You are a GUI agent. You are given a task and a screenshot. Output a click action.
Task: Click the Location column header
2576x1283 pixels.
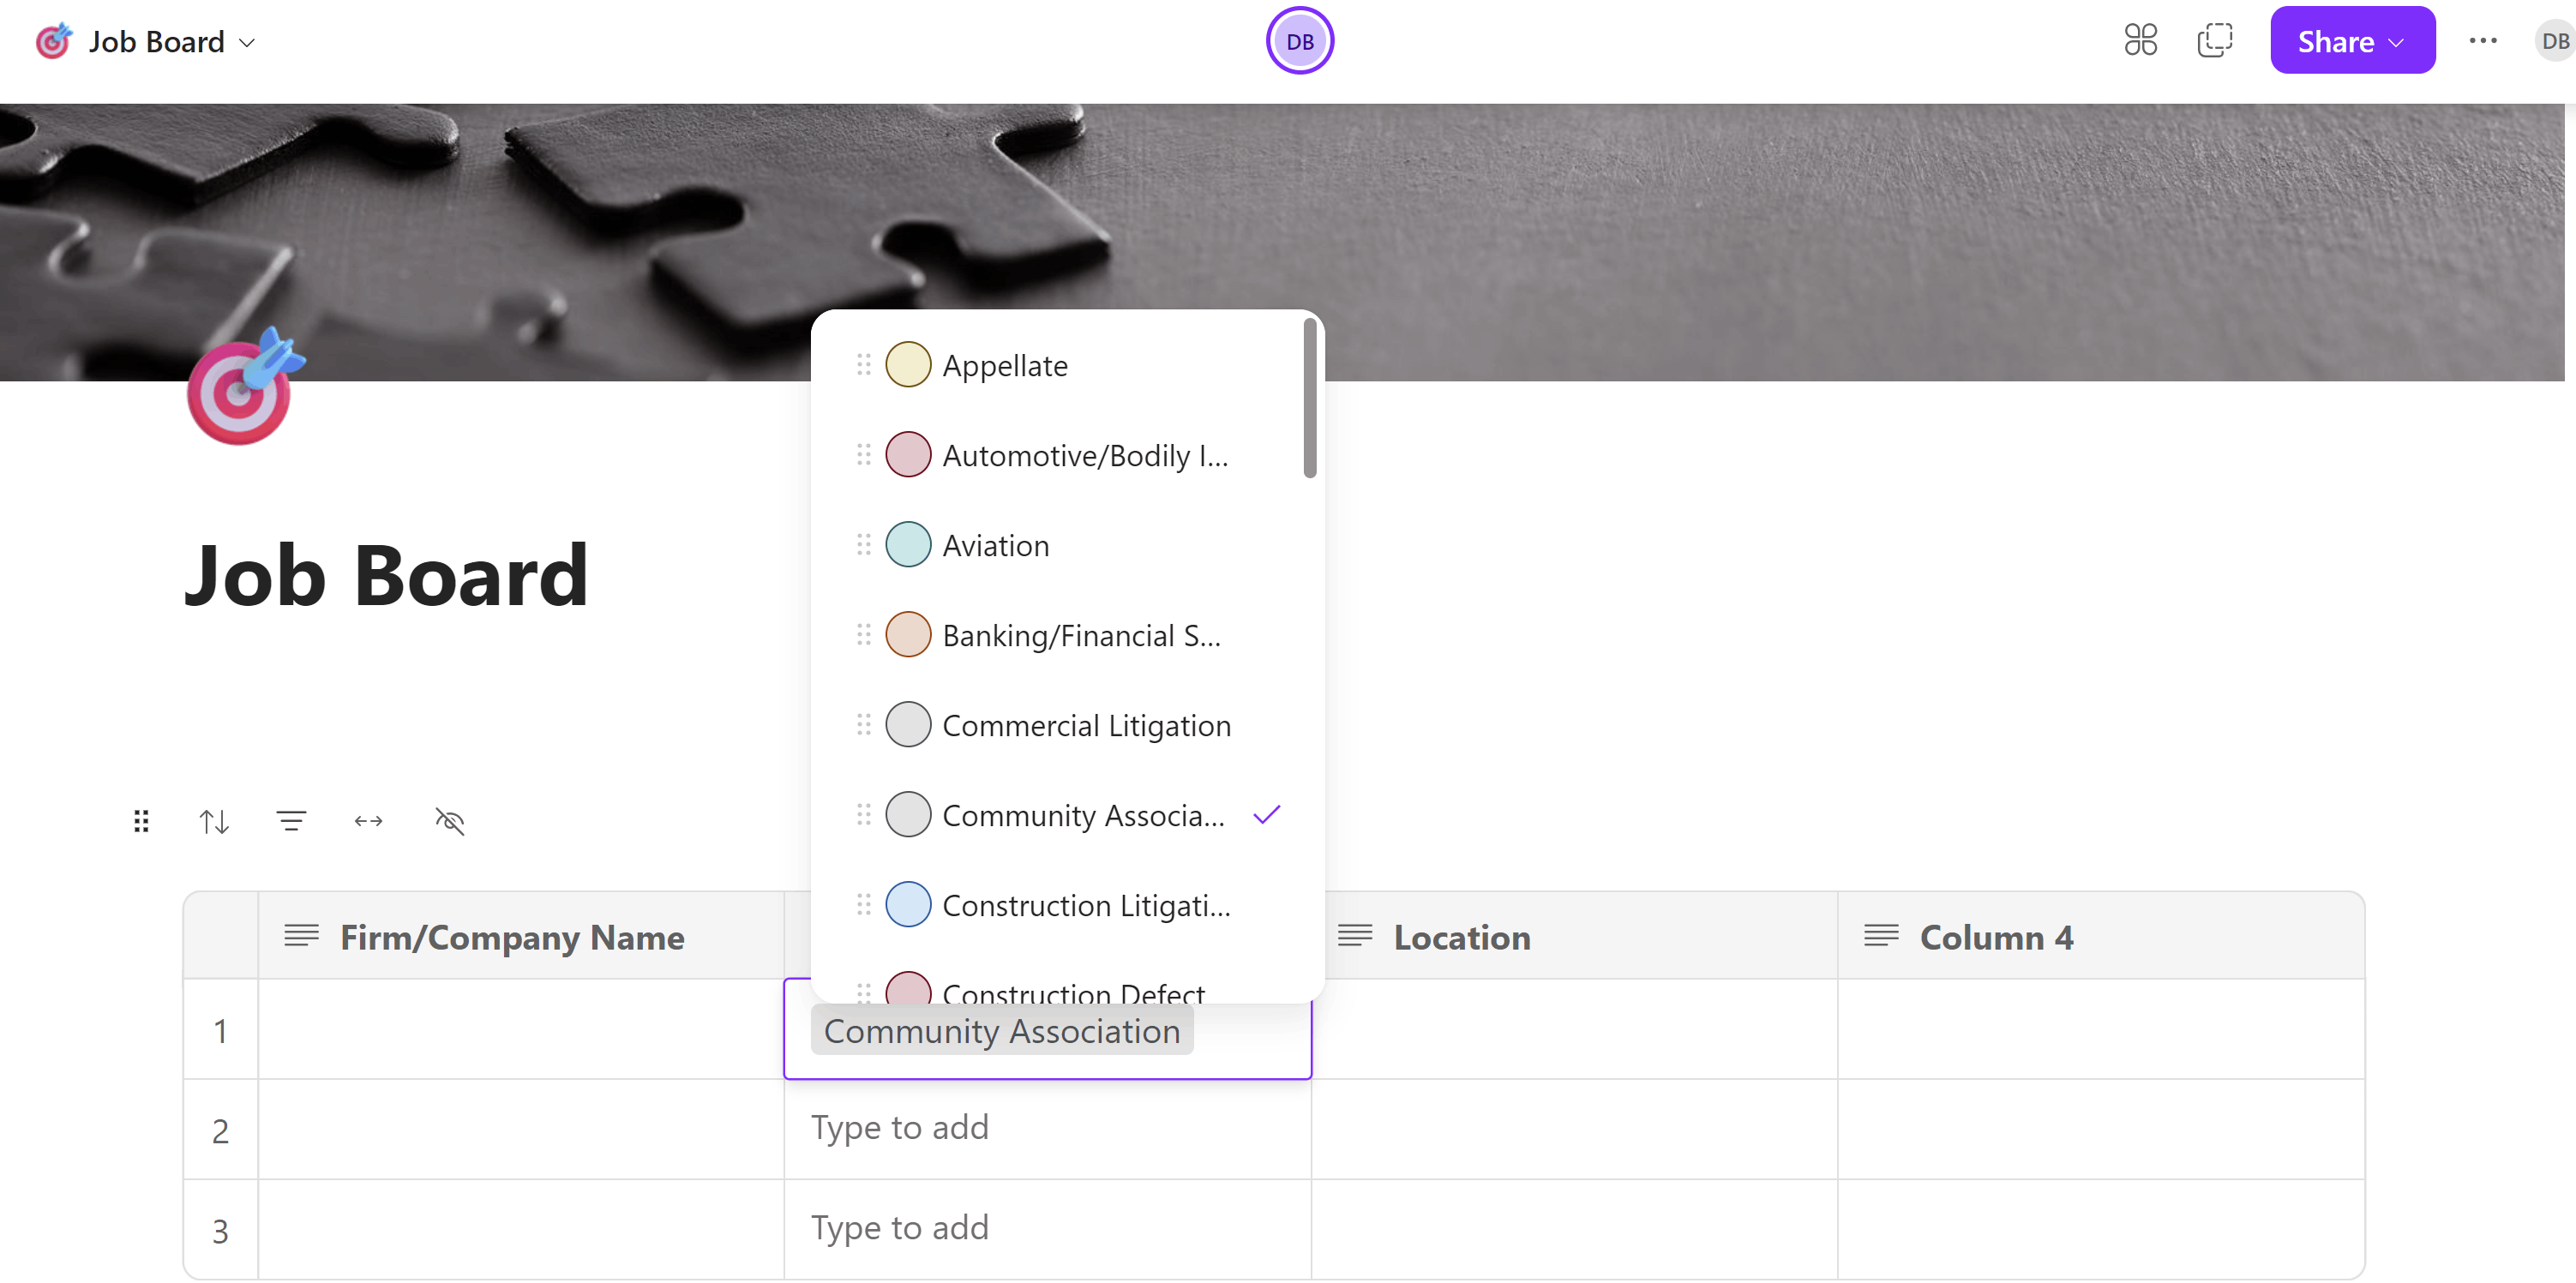(x=1461, y=937)
